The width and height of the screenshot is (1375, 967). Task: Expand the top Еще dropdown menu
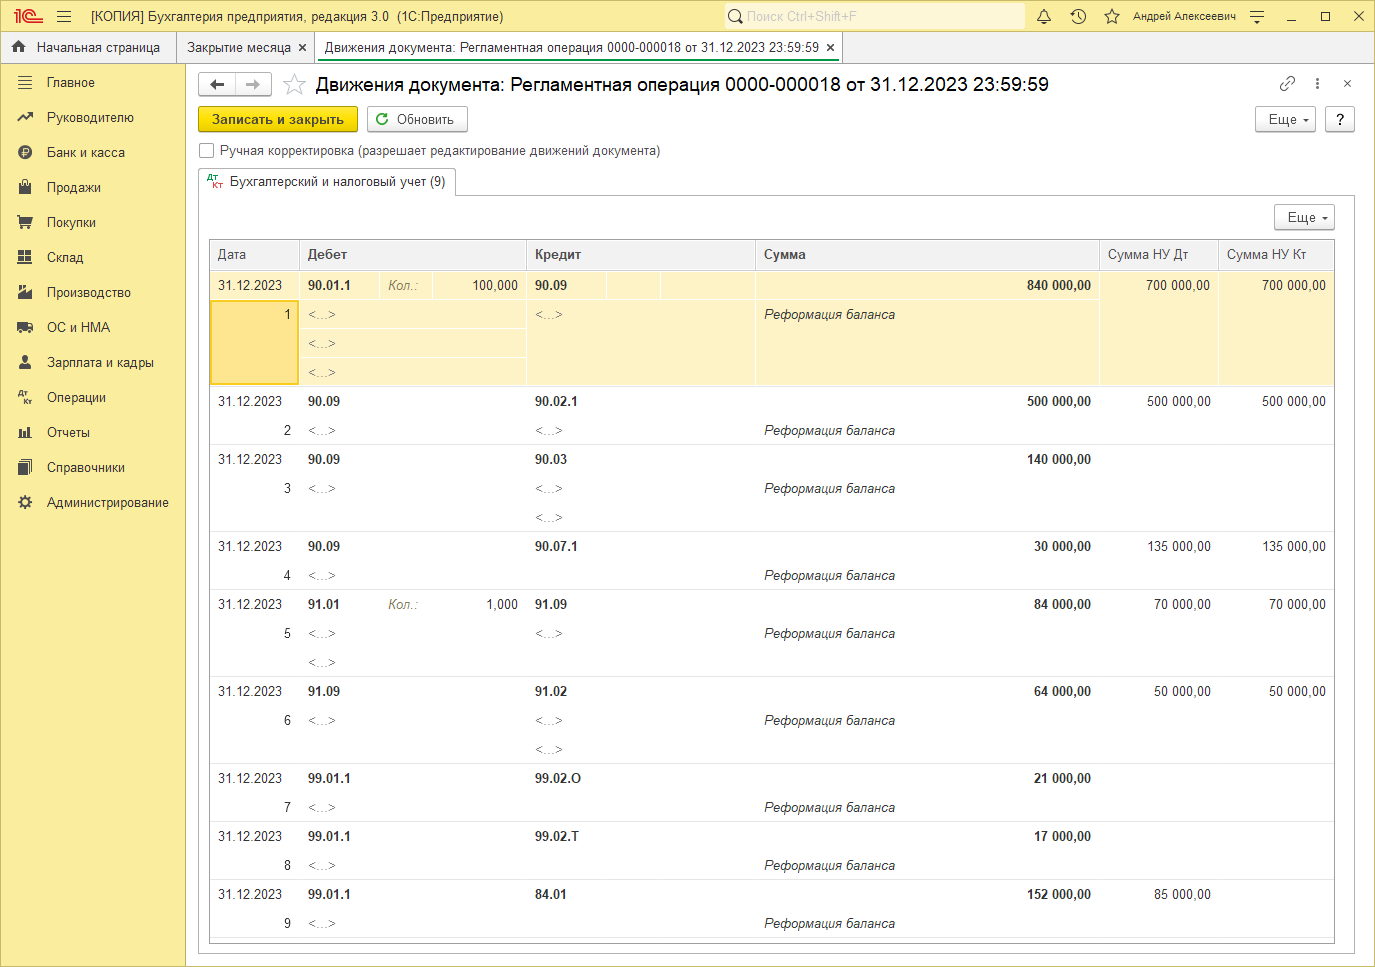[x=1285, y=119]
